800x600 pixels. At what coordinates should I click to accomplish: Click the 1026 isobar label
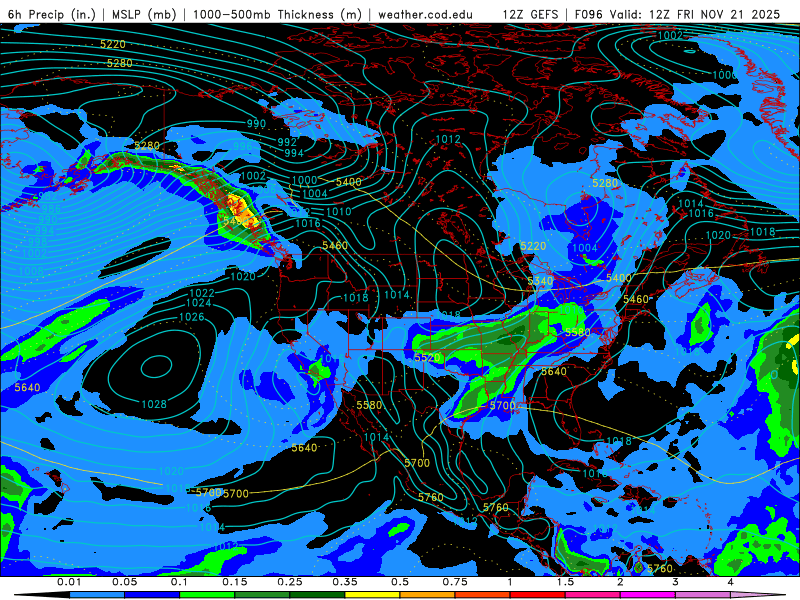(192, 317)
